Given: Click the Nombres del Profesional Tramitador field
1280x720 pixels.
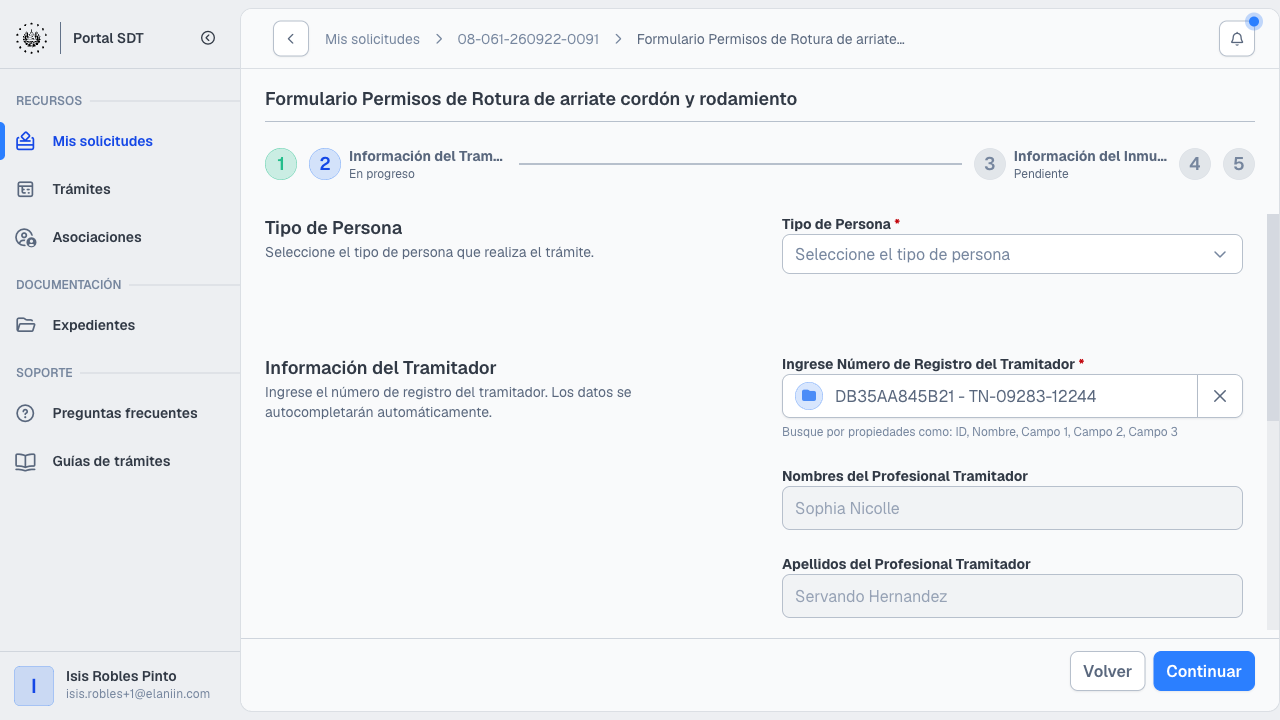Looking at the screenshot, I should 1012,508.
